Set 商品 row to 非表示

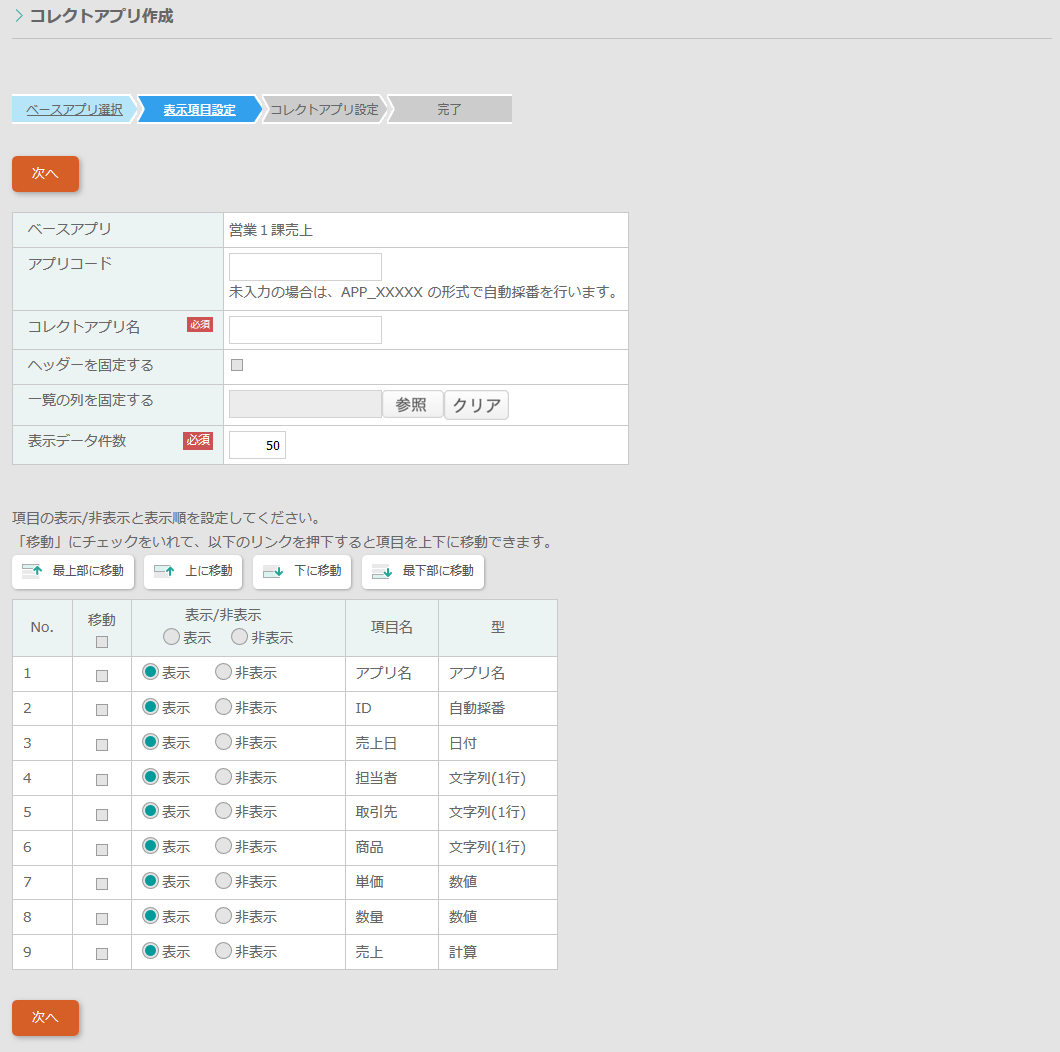click(223, 846)
